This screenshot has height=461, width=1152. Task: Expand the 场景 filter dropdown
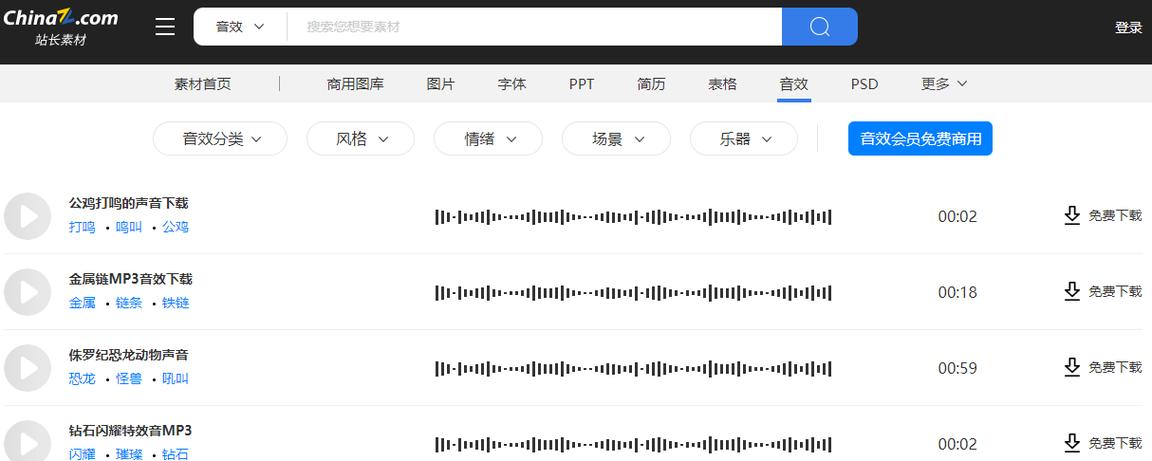616,139
